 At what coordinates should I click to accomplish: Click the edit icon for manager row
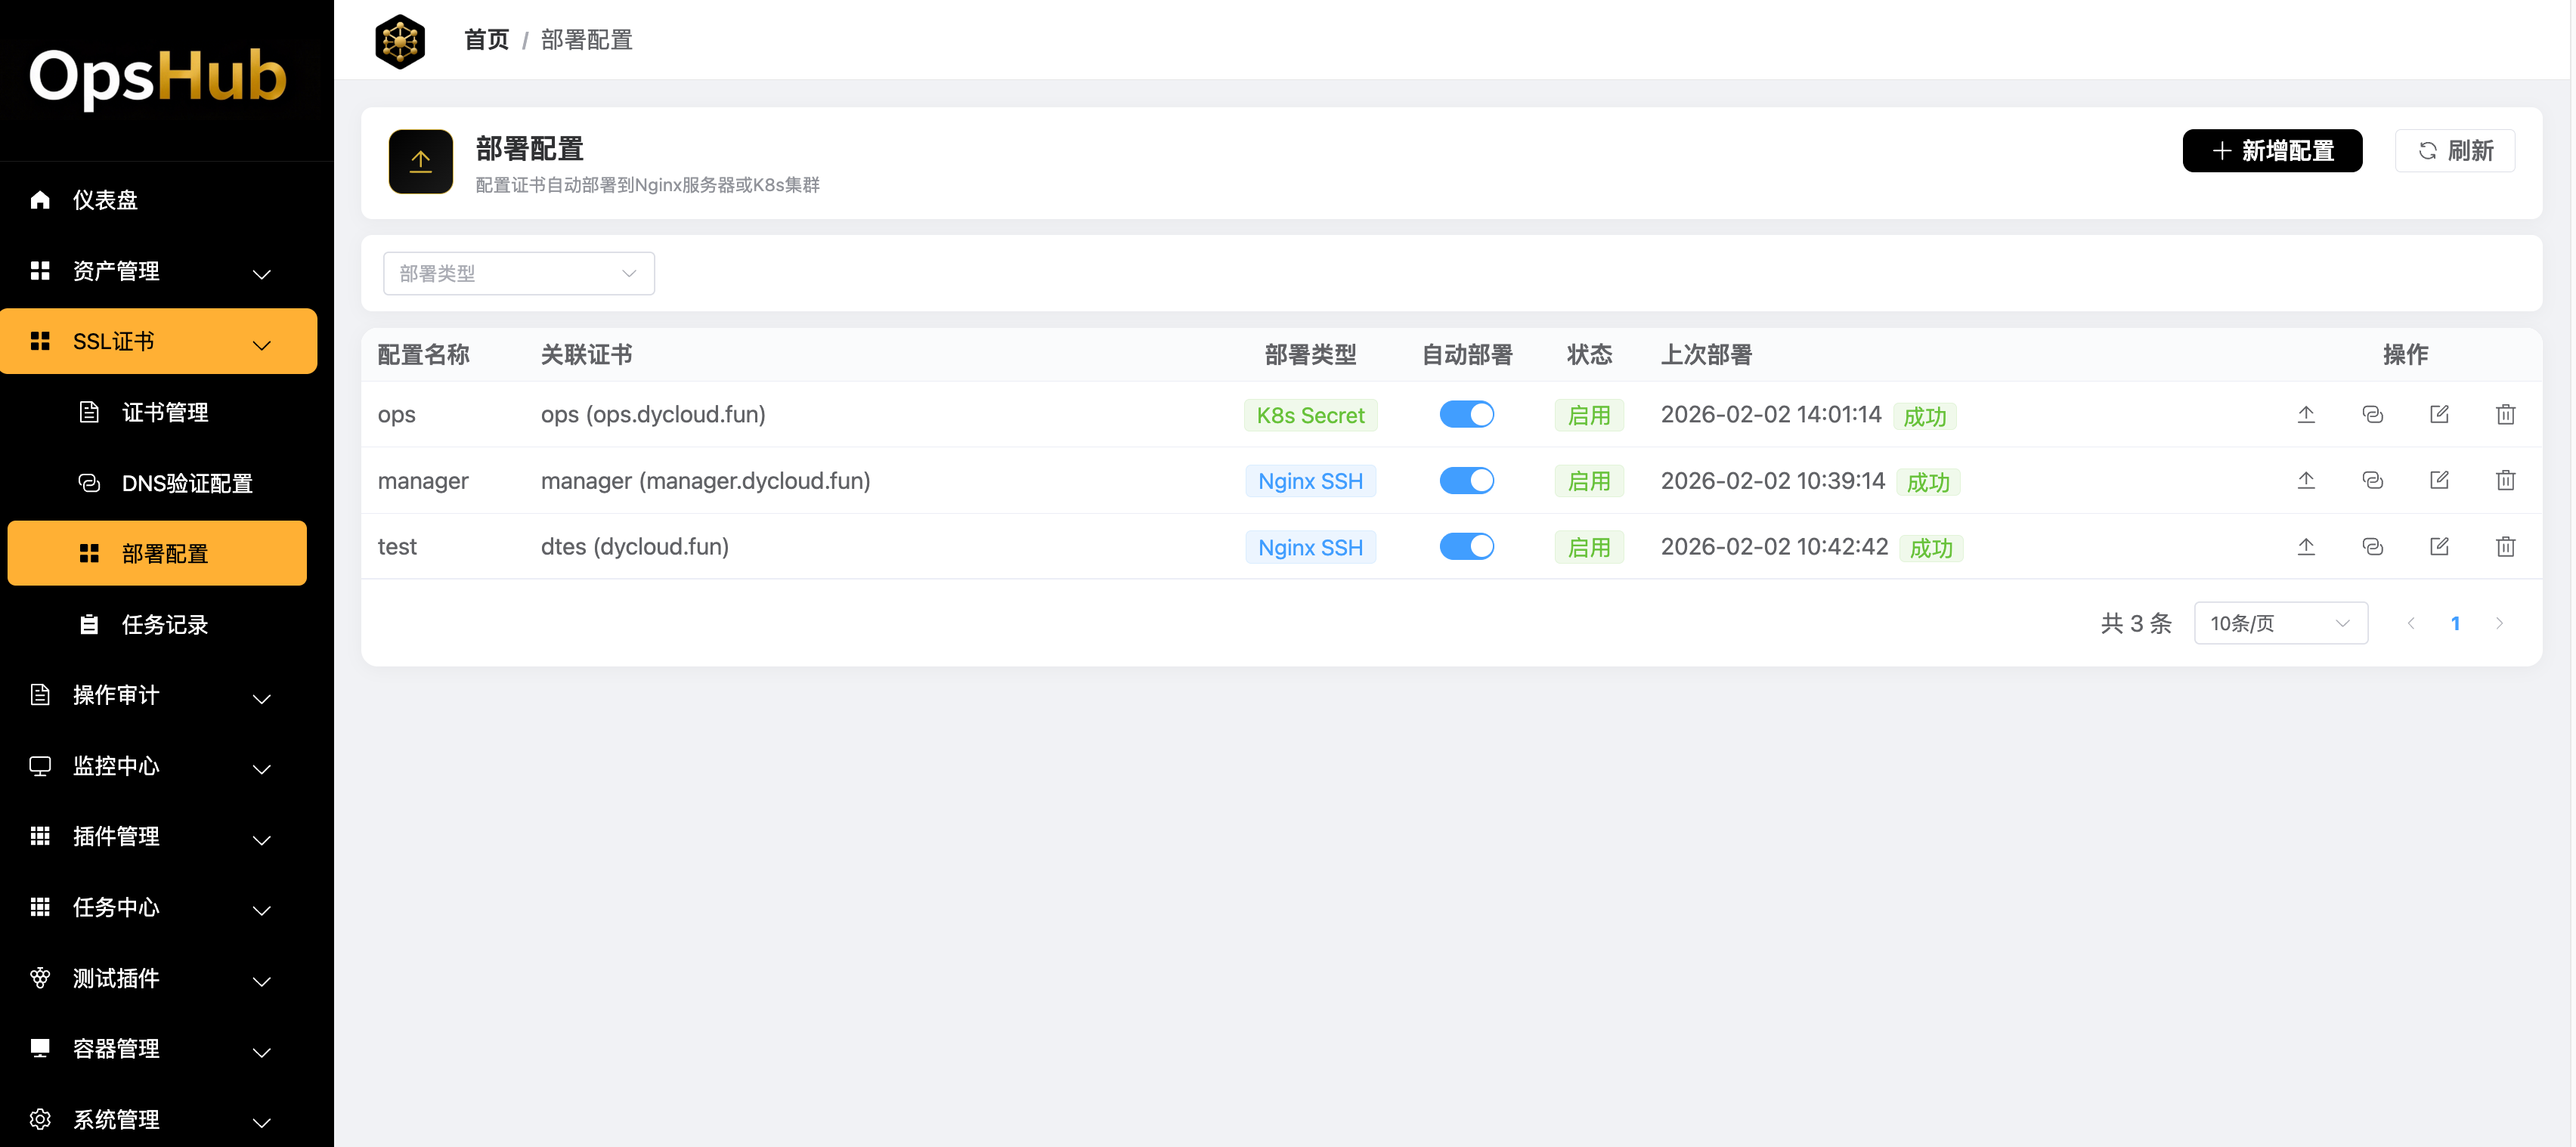[2439, 480]
